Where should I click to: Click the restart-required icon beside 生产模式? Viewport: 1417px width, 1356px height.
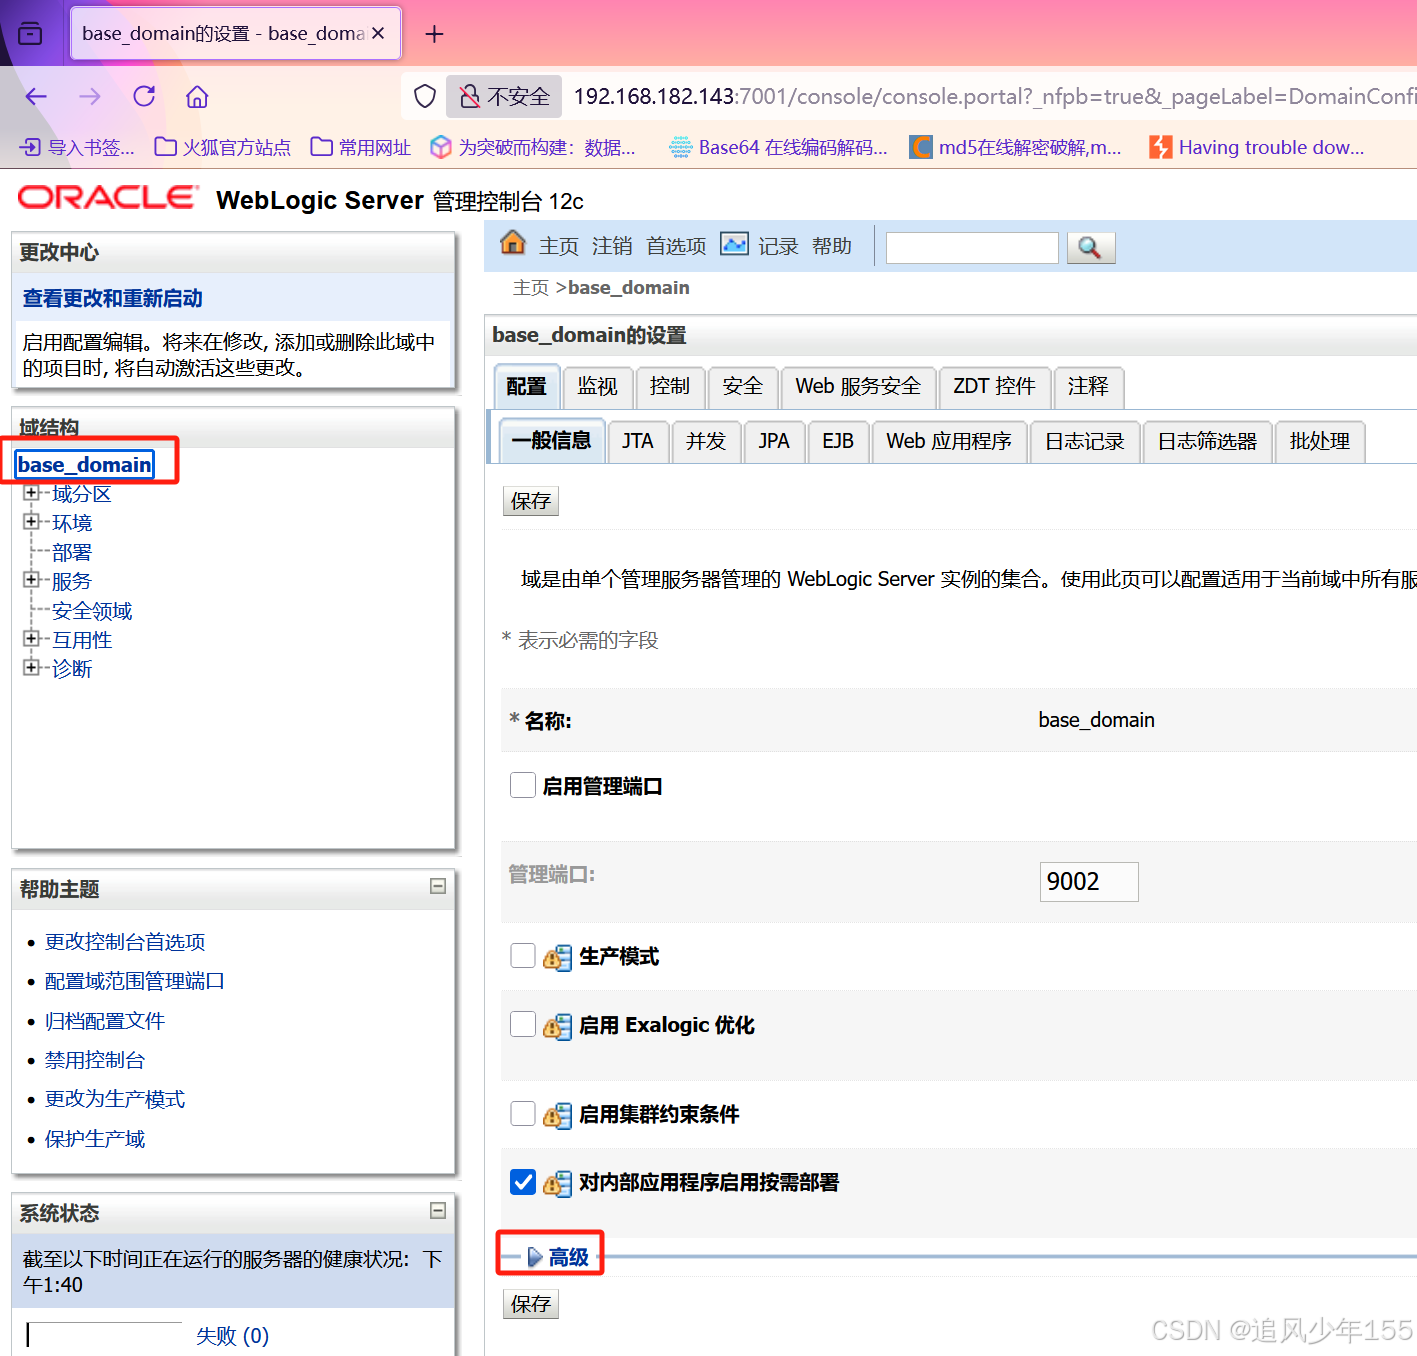pos(557,957)
